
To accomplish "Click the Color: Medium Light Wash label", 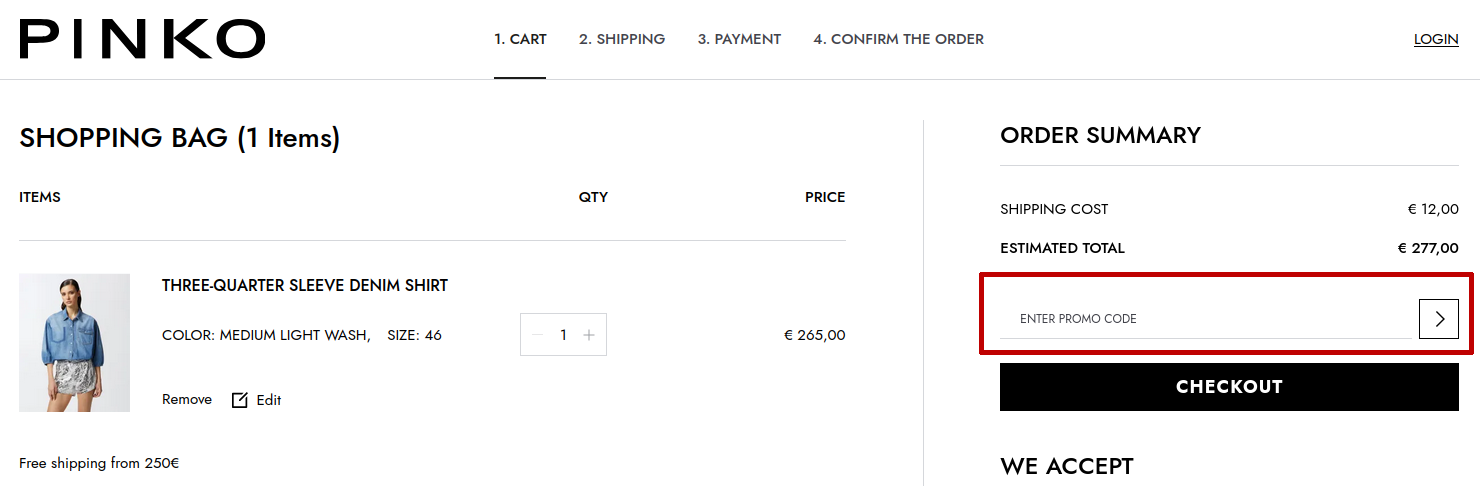I will [x=266, y=335].
